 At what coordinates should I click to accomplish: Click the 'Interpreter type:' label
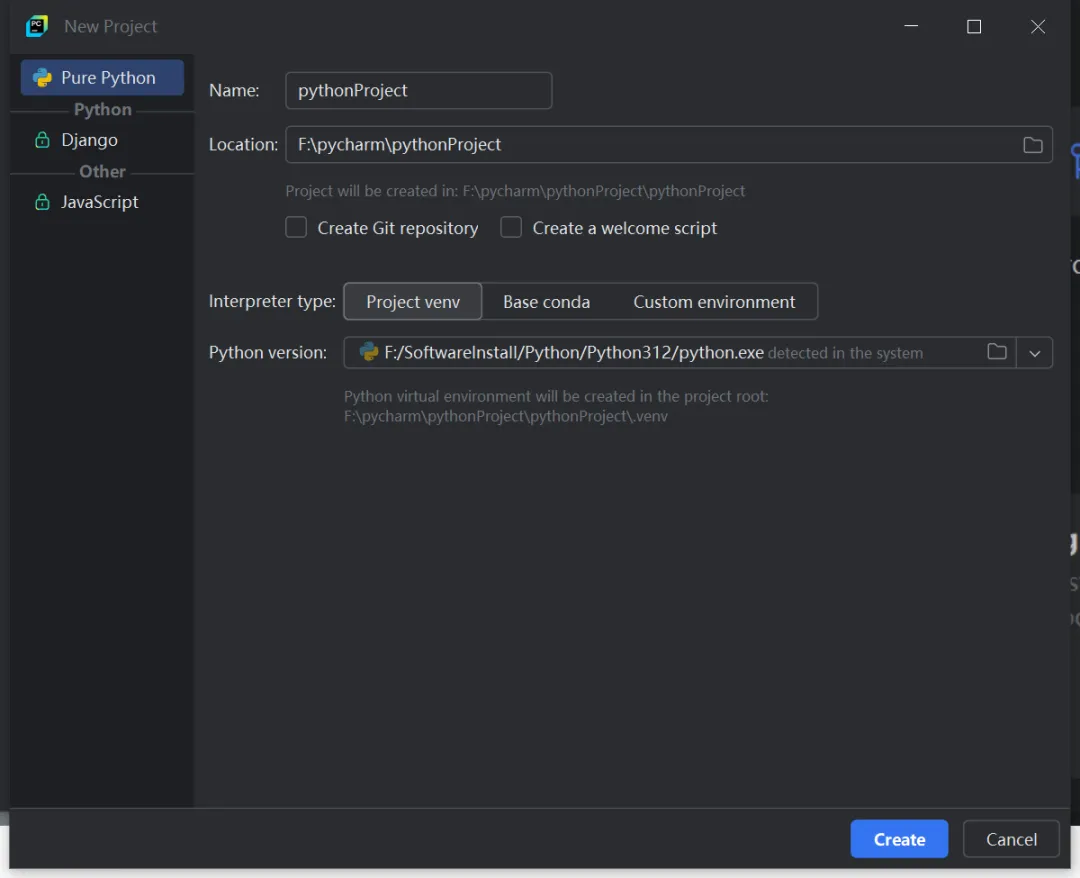(x=272, y=302)
